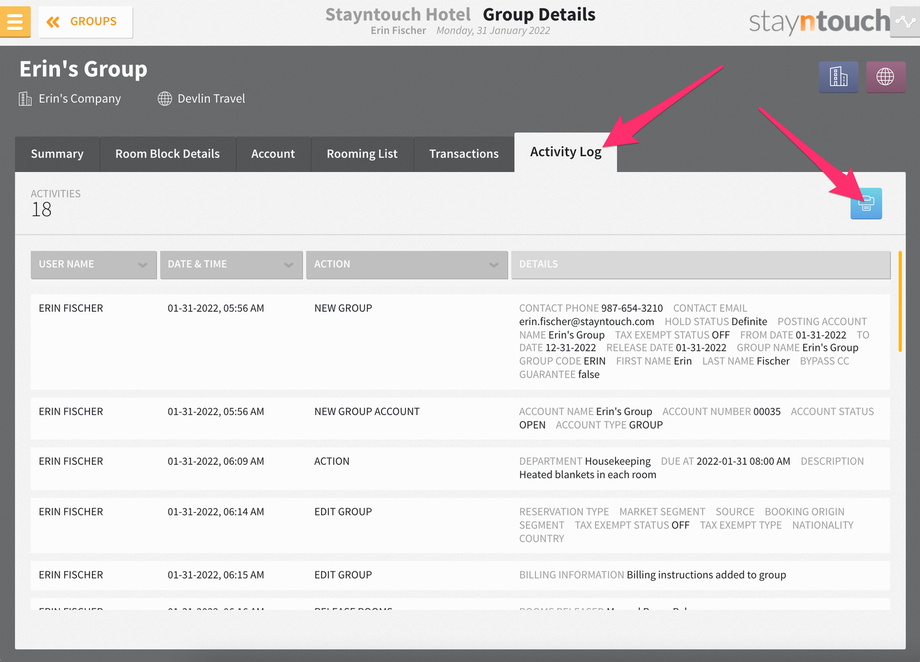
Task: Switch to the Summary tab
Action: pos(57,154)
